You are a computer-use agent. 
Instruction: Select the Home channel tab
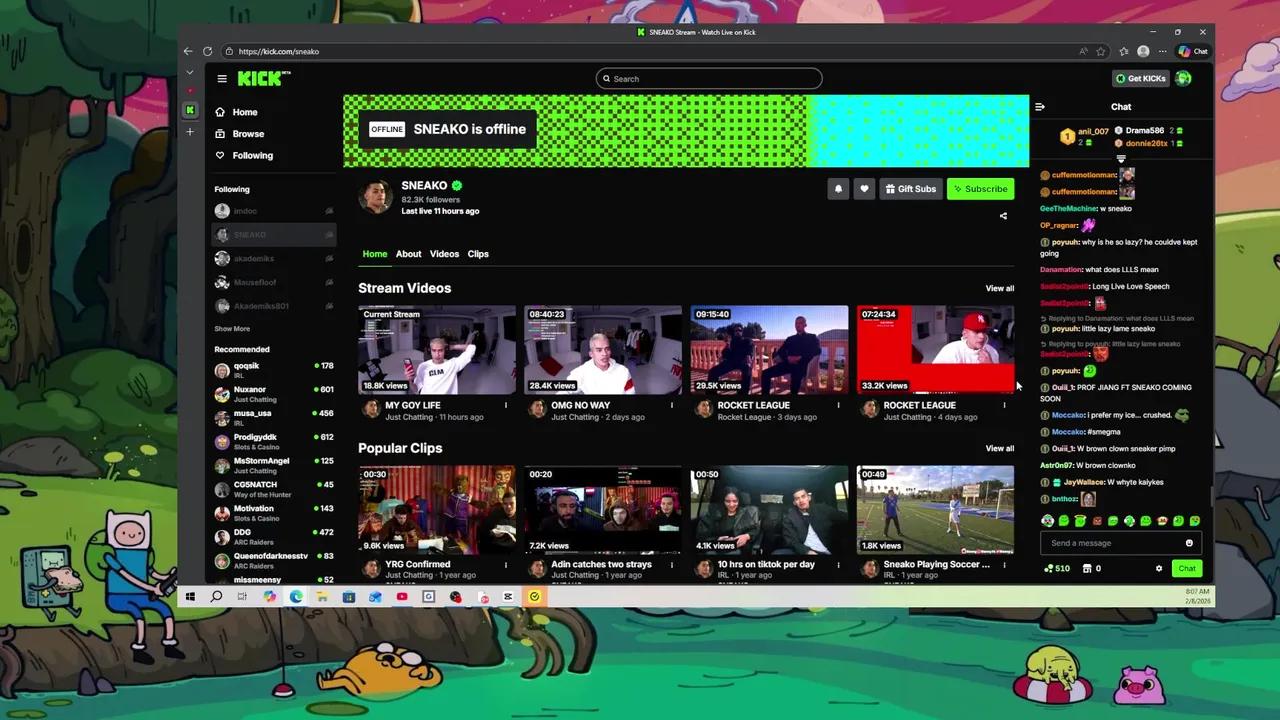click(375, 254)
